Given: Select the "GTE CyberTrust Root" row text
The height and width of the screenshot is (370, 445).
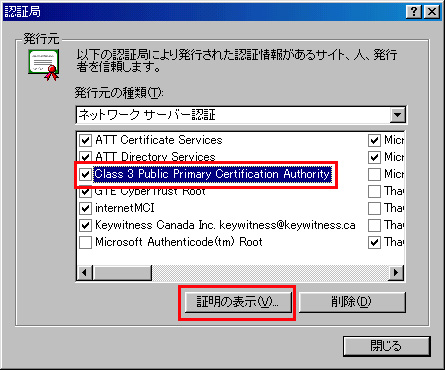Looking at the screenshot, I should [150, 192].
